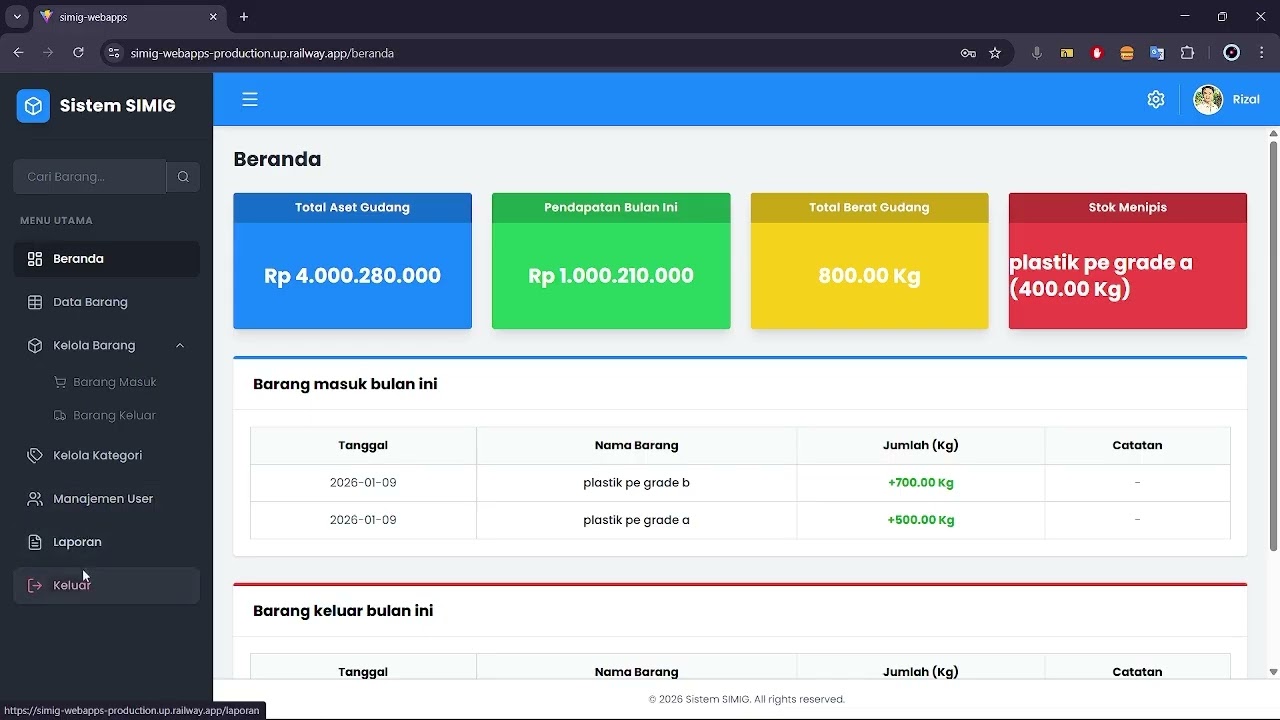
Task: Click the Sistem SIMIG cube logo
Action: (x=33, y=106)
